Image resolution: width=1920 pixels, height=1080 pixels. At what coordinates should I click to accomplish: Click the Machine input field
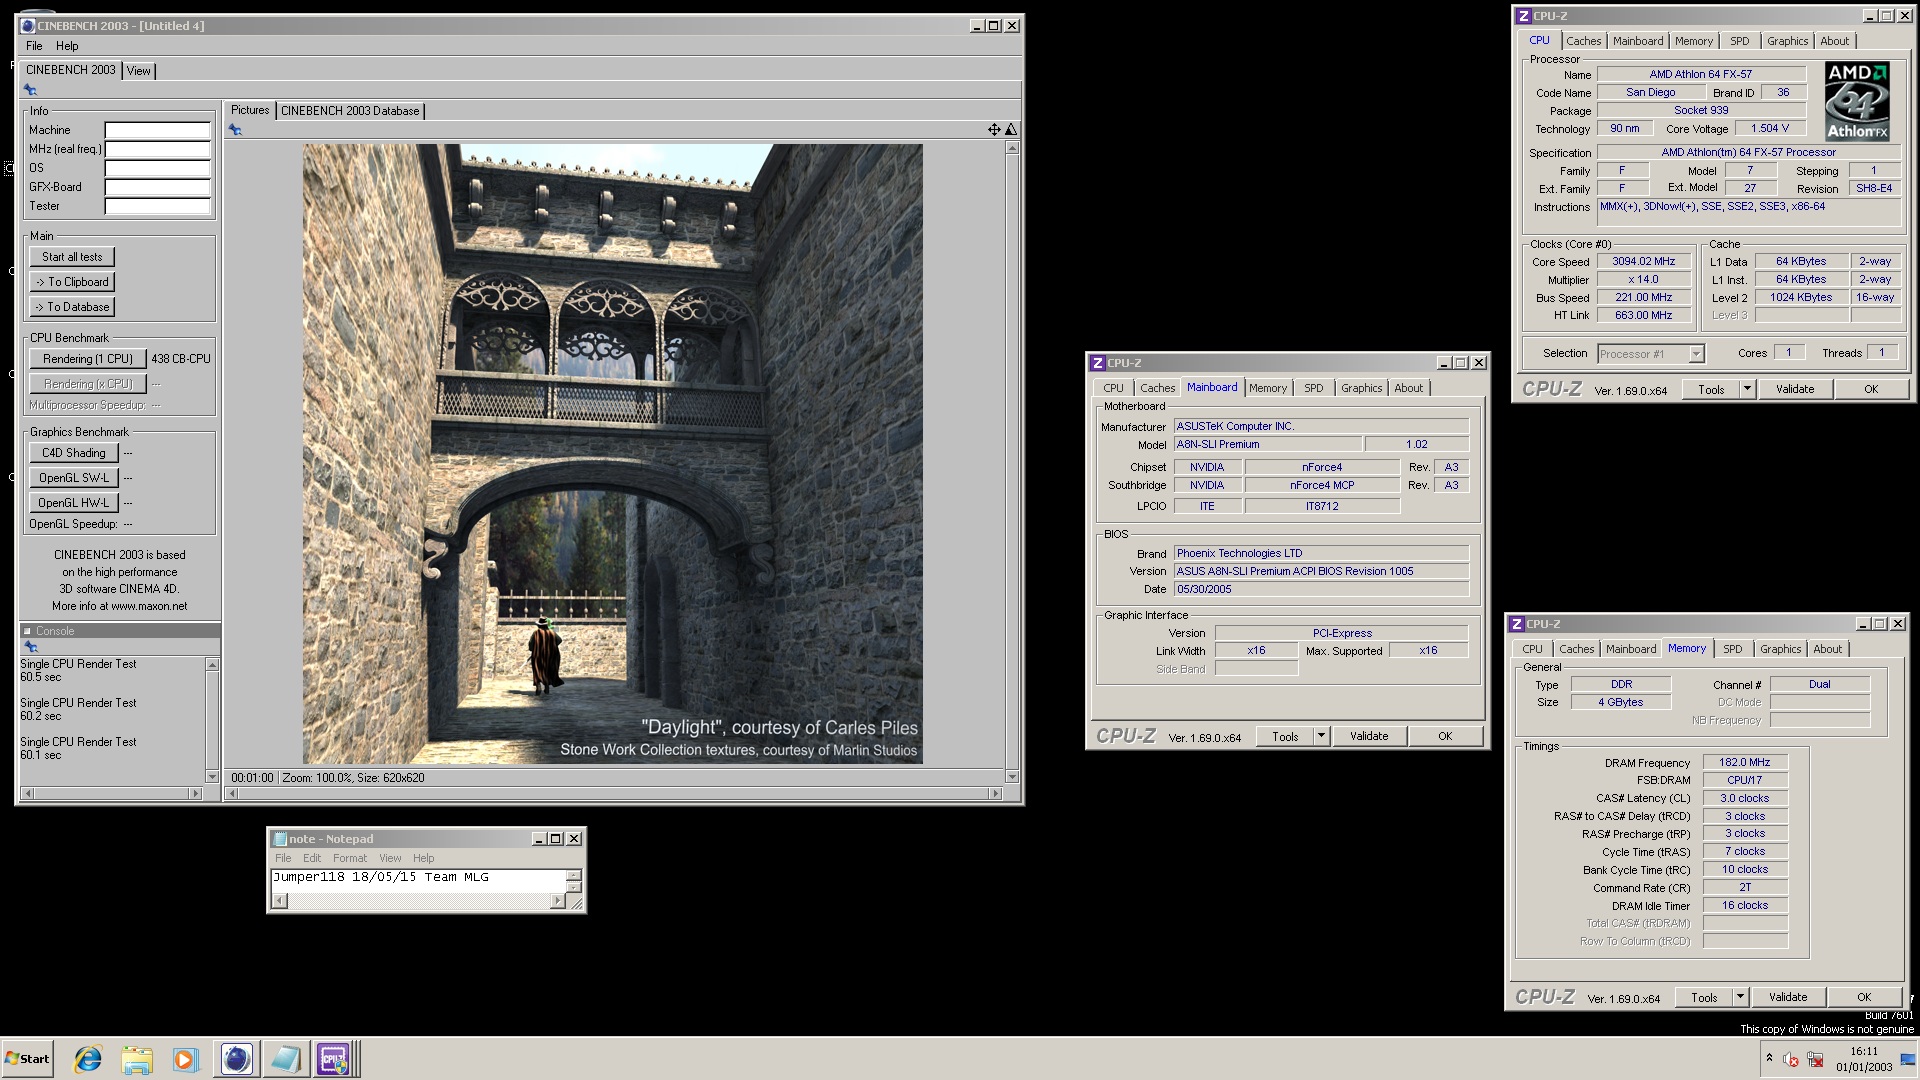(x=158, y=130)
